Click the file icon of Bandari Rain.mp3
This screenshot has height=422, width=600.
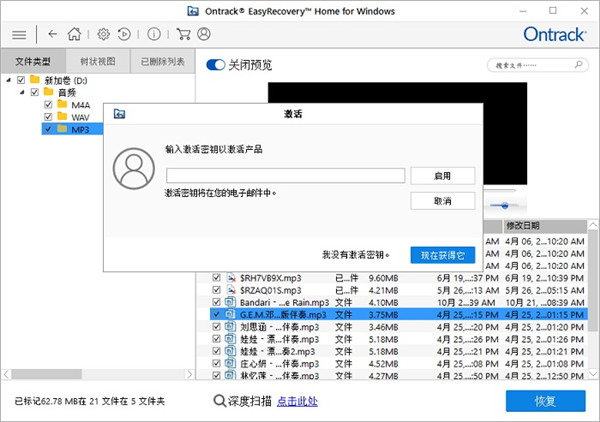tap(230, 302)
